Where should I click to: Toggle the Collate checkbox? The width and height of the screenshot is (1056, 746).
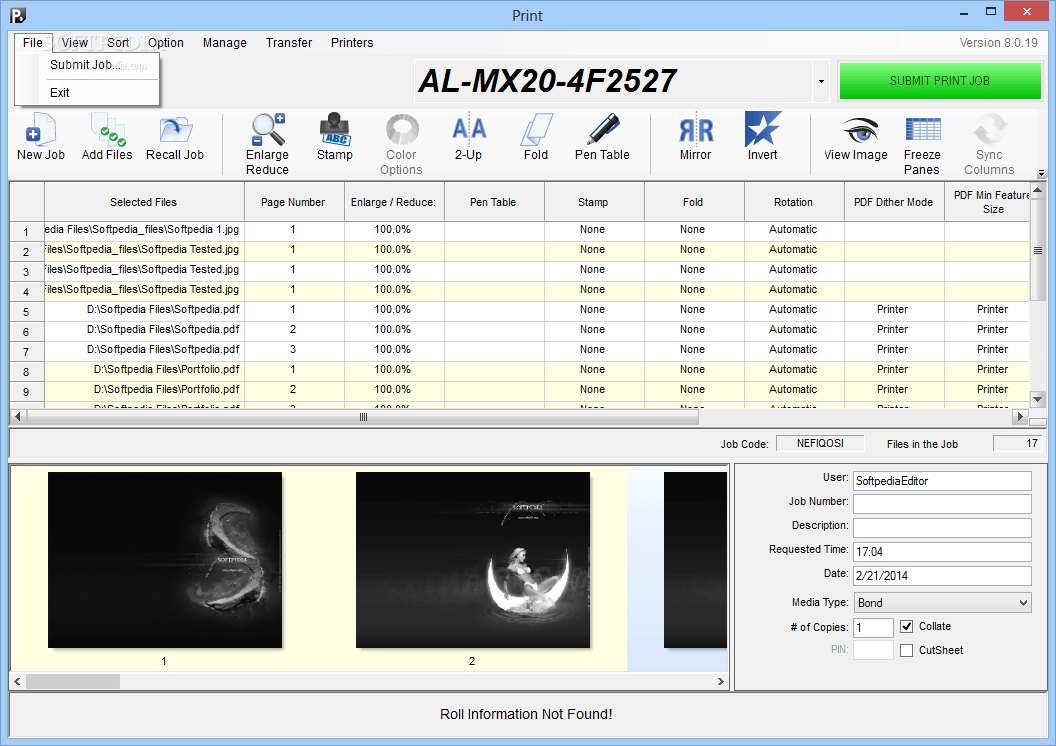(906, 626)
